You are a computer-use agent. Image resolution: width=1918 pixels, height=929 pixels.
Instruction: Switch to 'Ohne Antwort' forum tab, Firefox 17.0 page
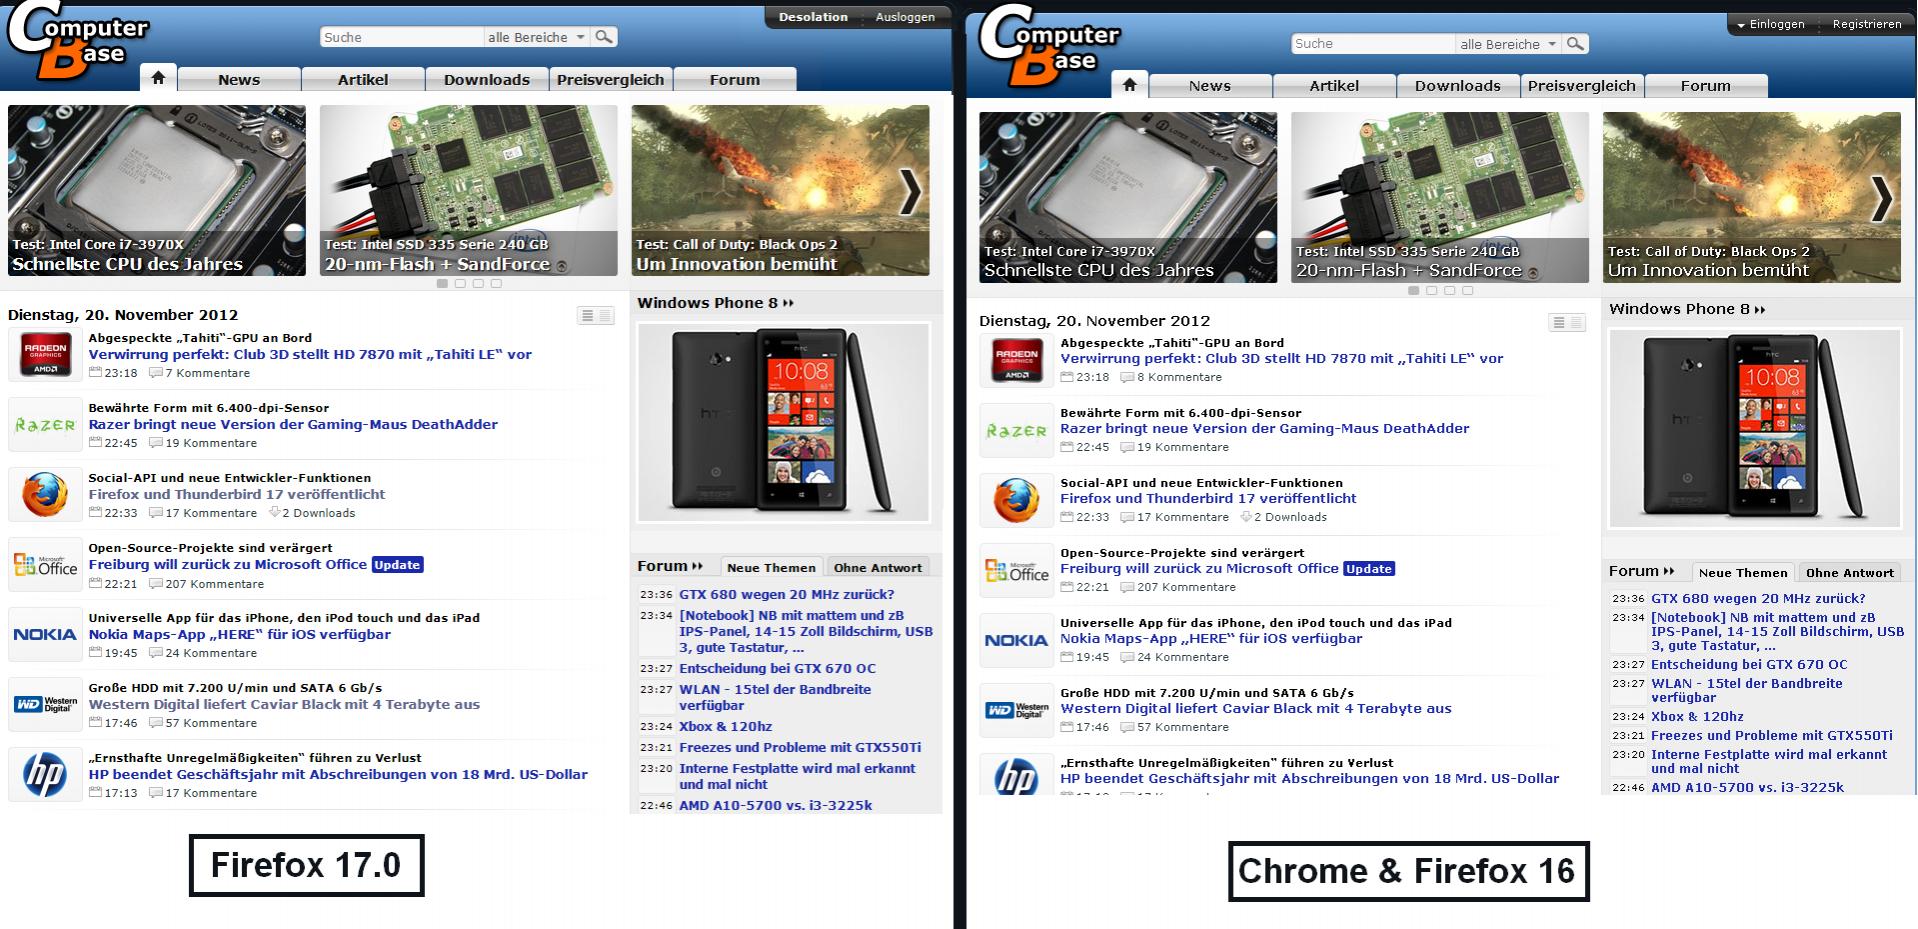pyautogui.click(x=878, y=567)
